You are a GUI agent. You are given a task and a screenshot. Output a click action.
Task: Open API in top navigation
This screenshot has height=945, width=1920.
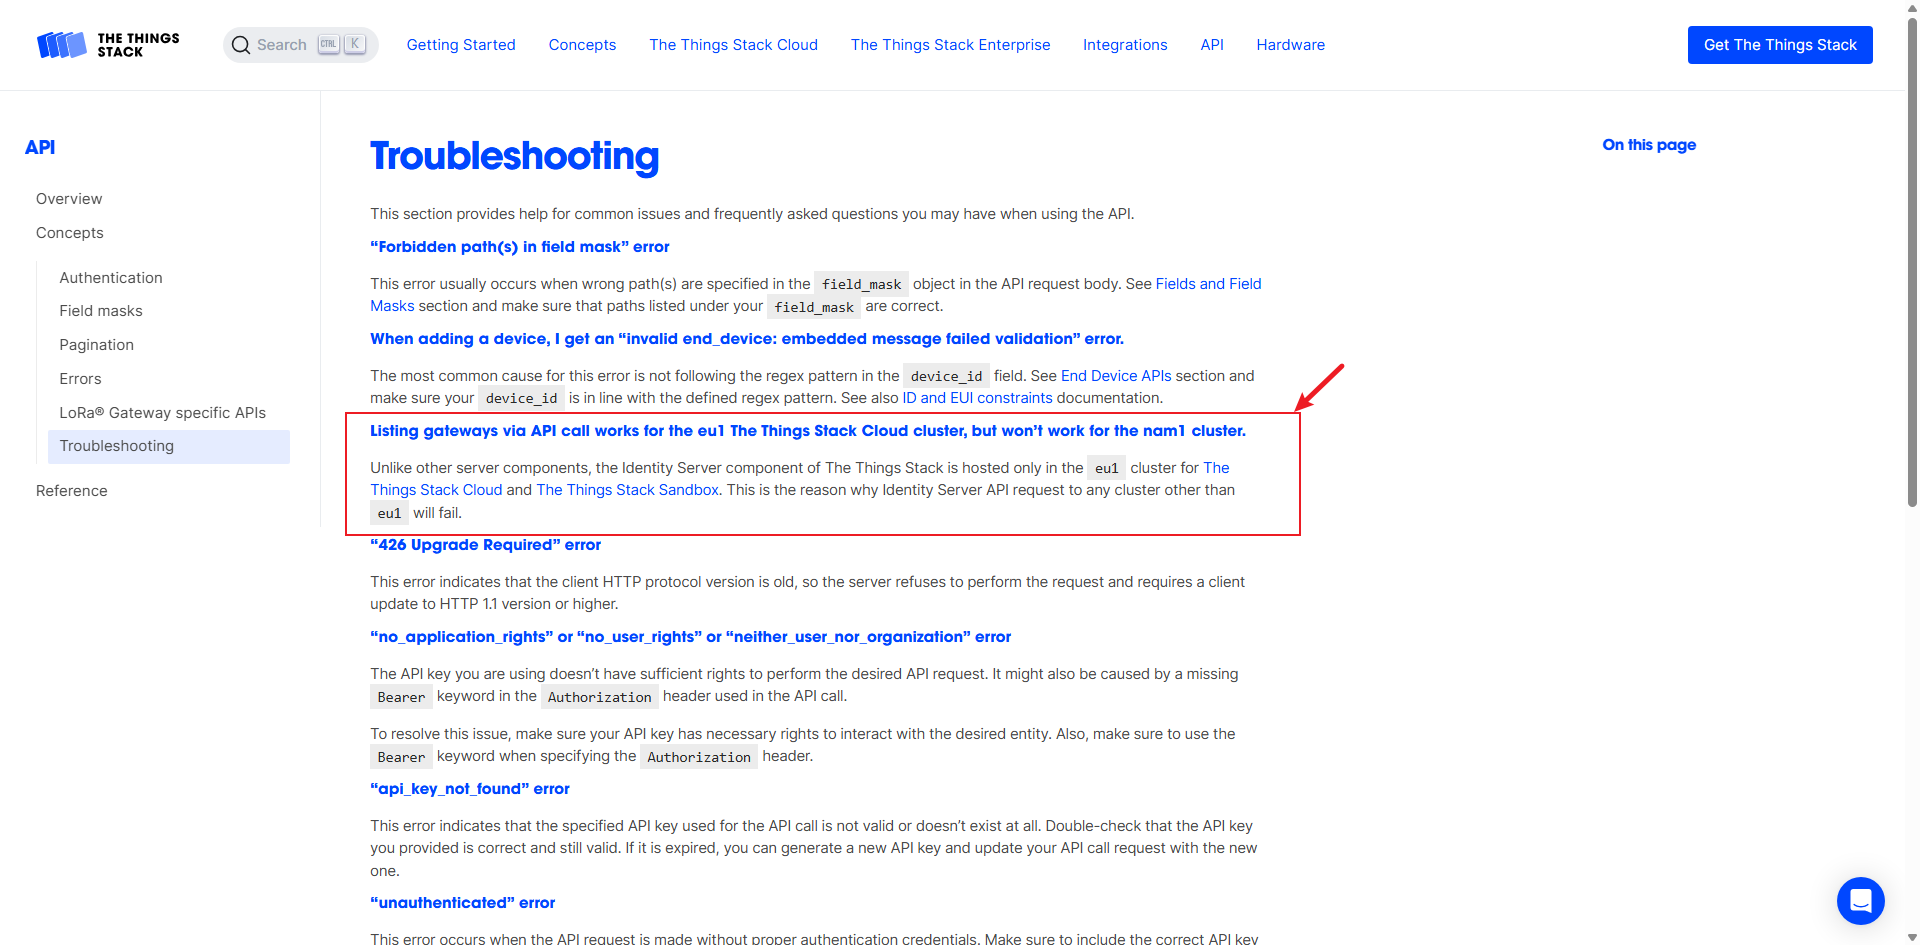pyautogui.click(x=1212, y=45)
